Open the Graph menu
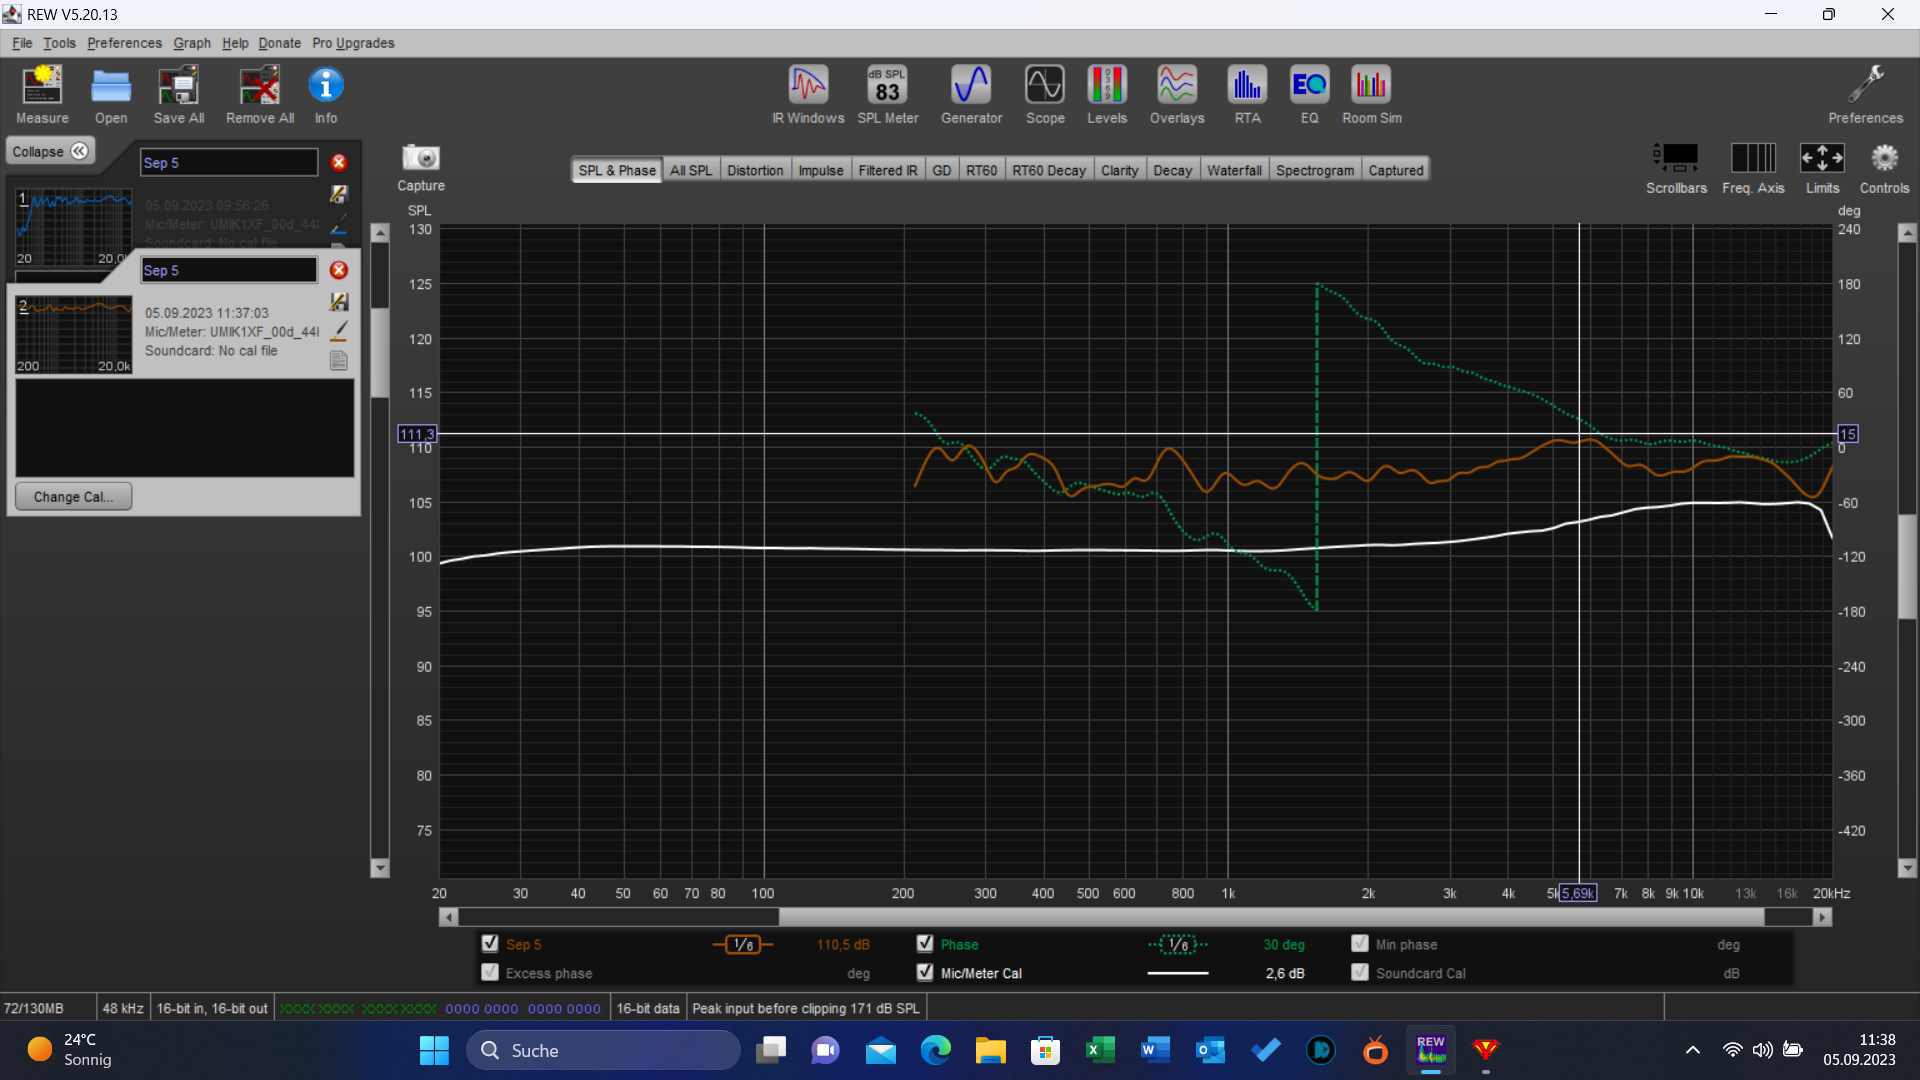 (x=191, y=43)
